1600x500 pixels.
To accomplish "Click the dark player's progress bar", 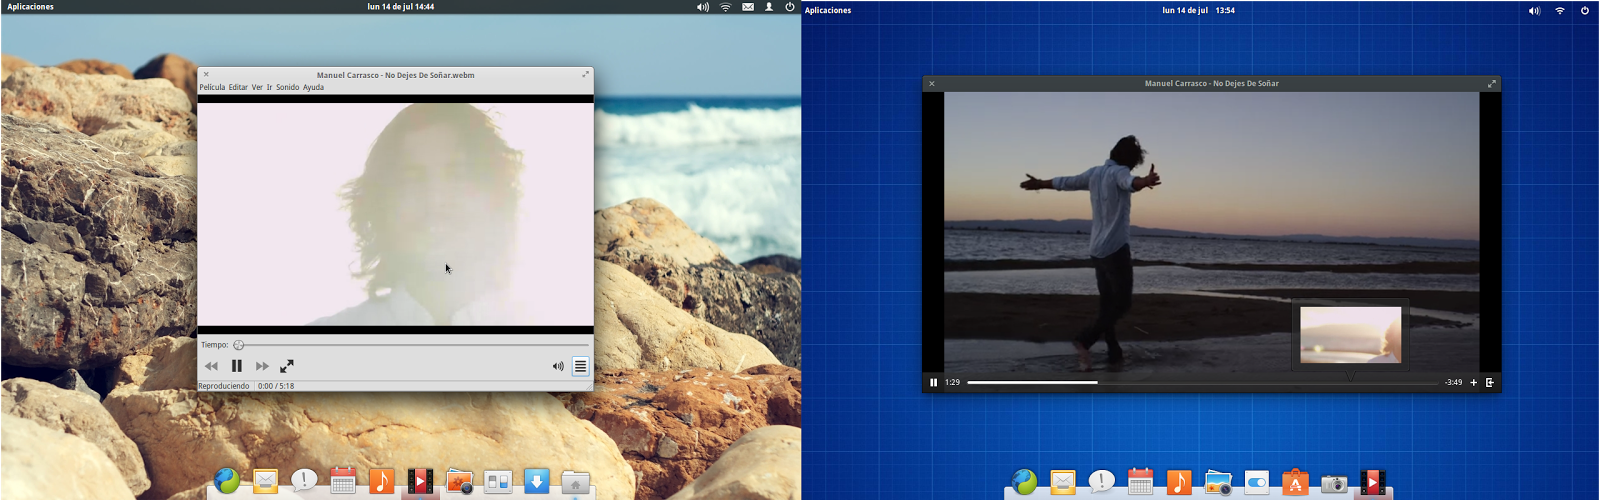I will coord(1202,382).
